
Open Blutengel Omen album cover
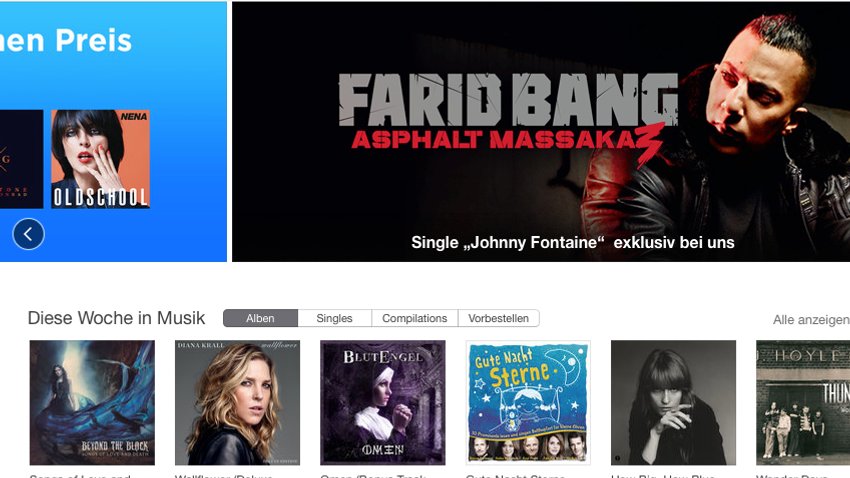383,403
